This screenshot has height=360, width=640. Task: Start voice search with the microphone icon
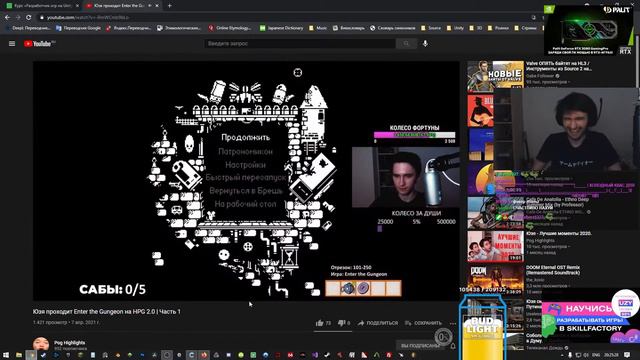(425, 44)
